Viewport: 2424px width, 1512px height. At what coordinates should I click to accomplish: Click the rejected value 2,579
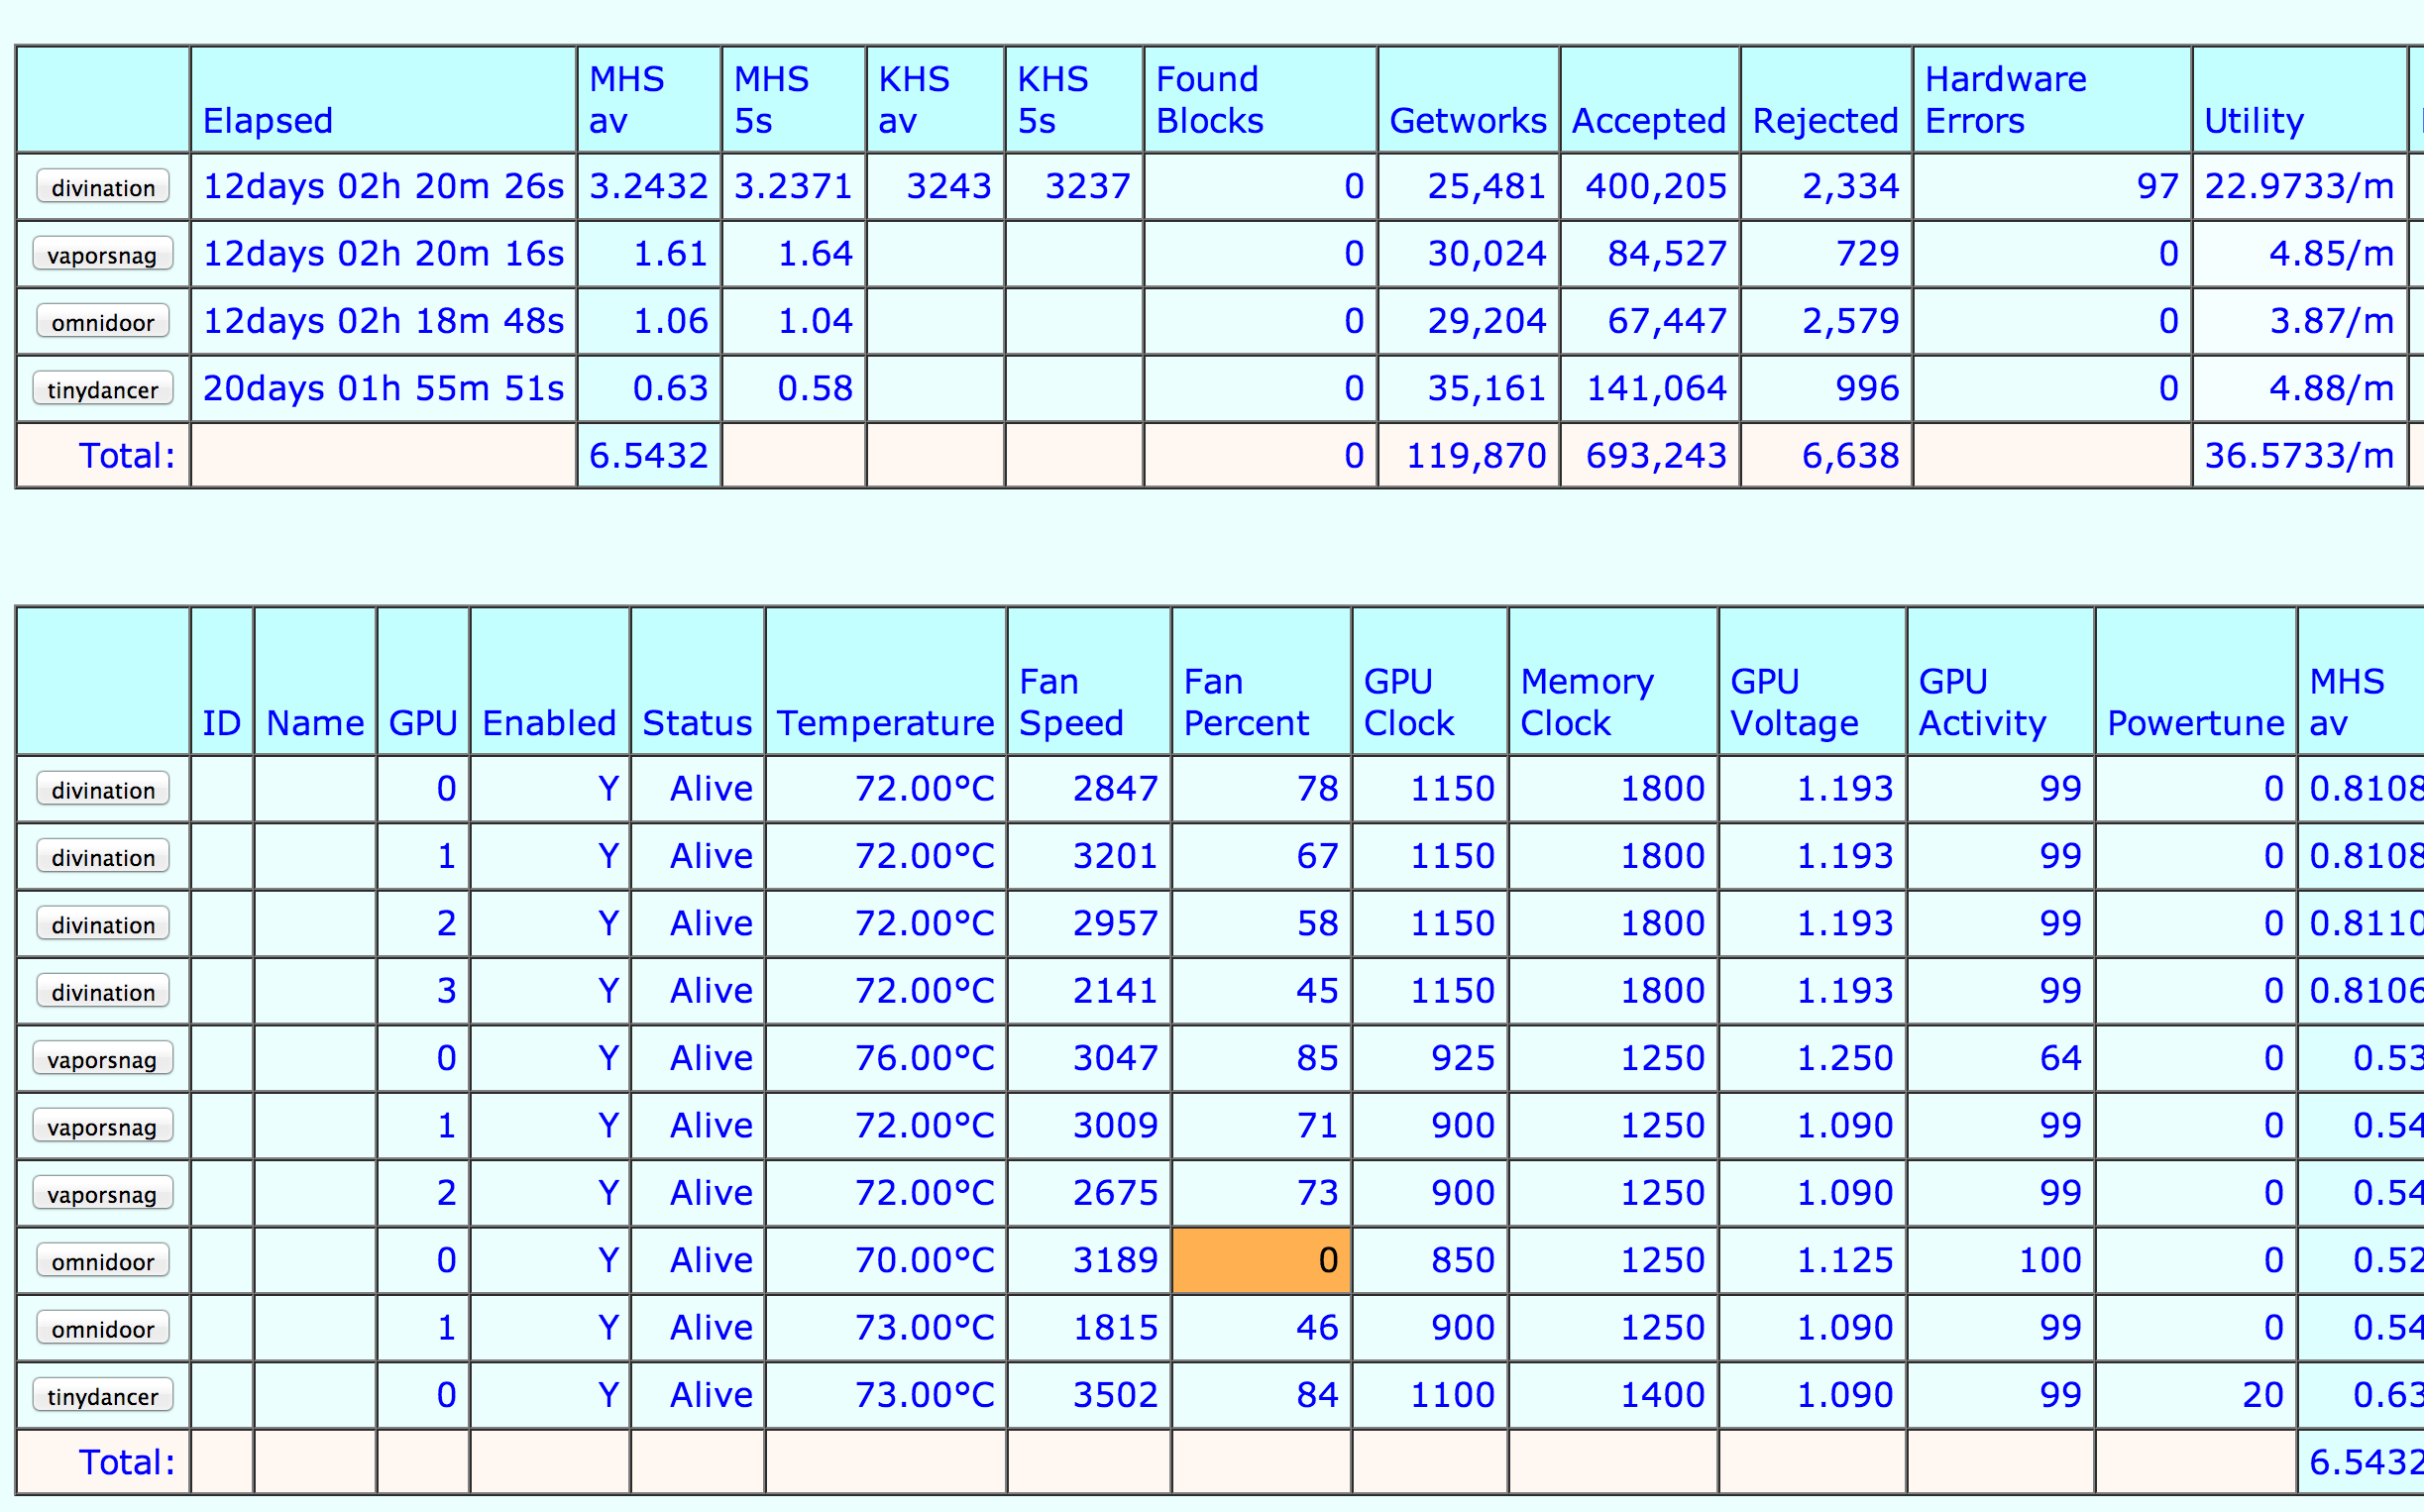tap(1850, 321)
